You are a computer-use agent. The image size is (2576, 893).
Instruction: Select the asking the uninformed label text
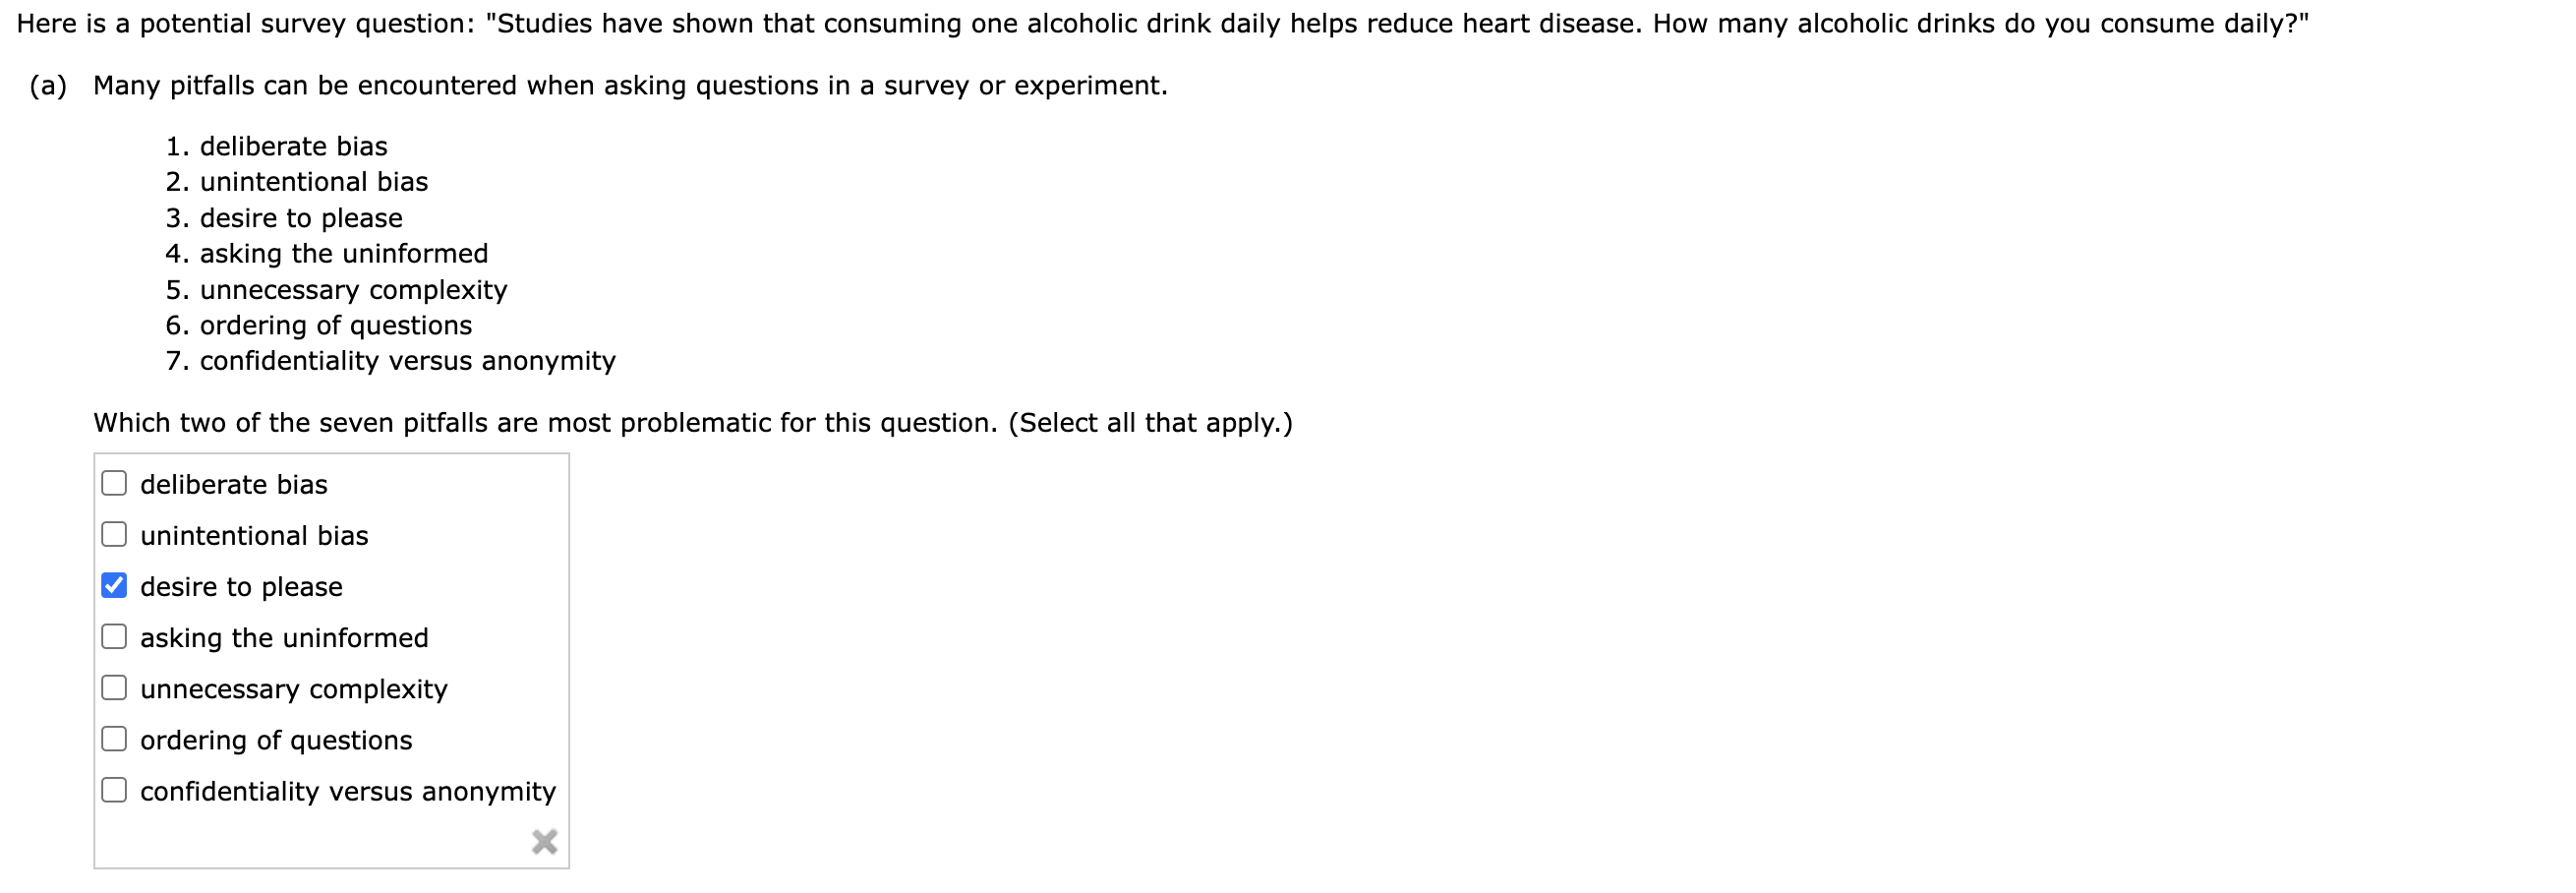point(283,636)
